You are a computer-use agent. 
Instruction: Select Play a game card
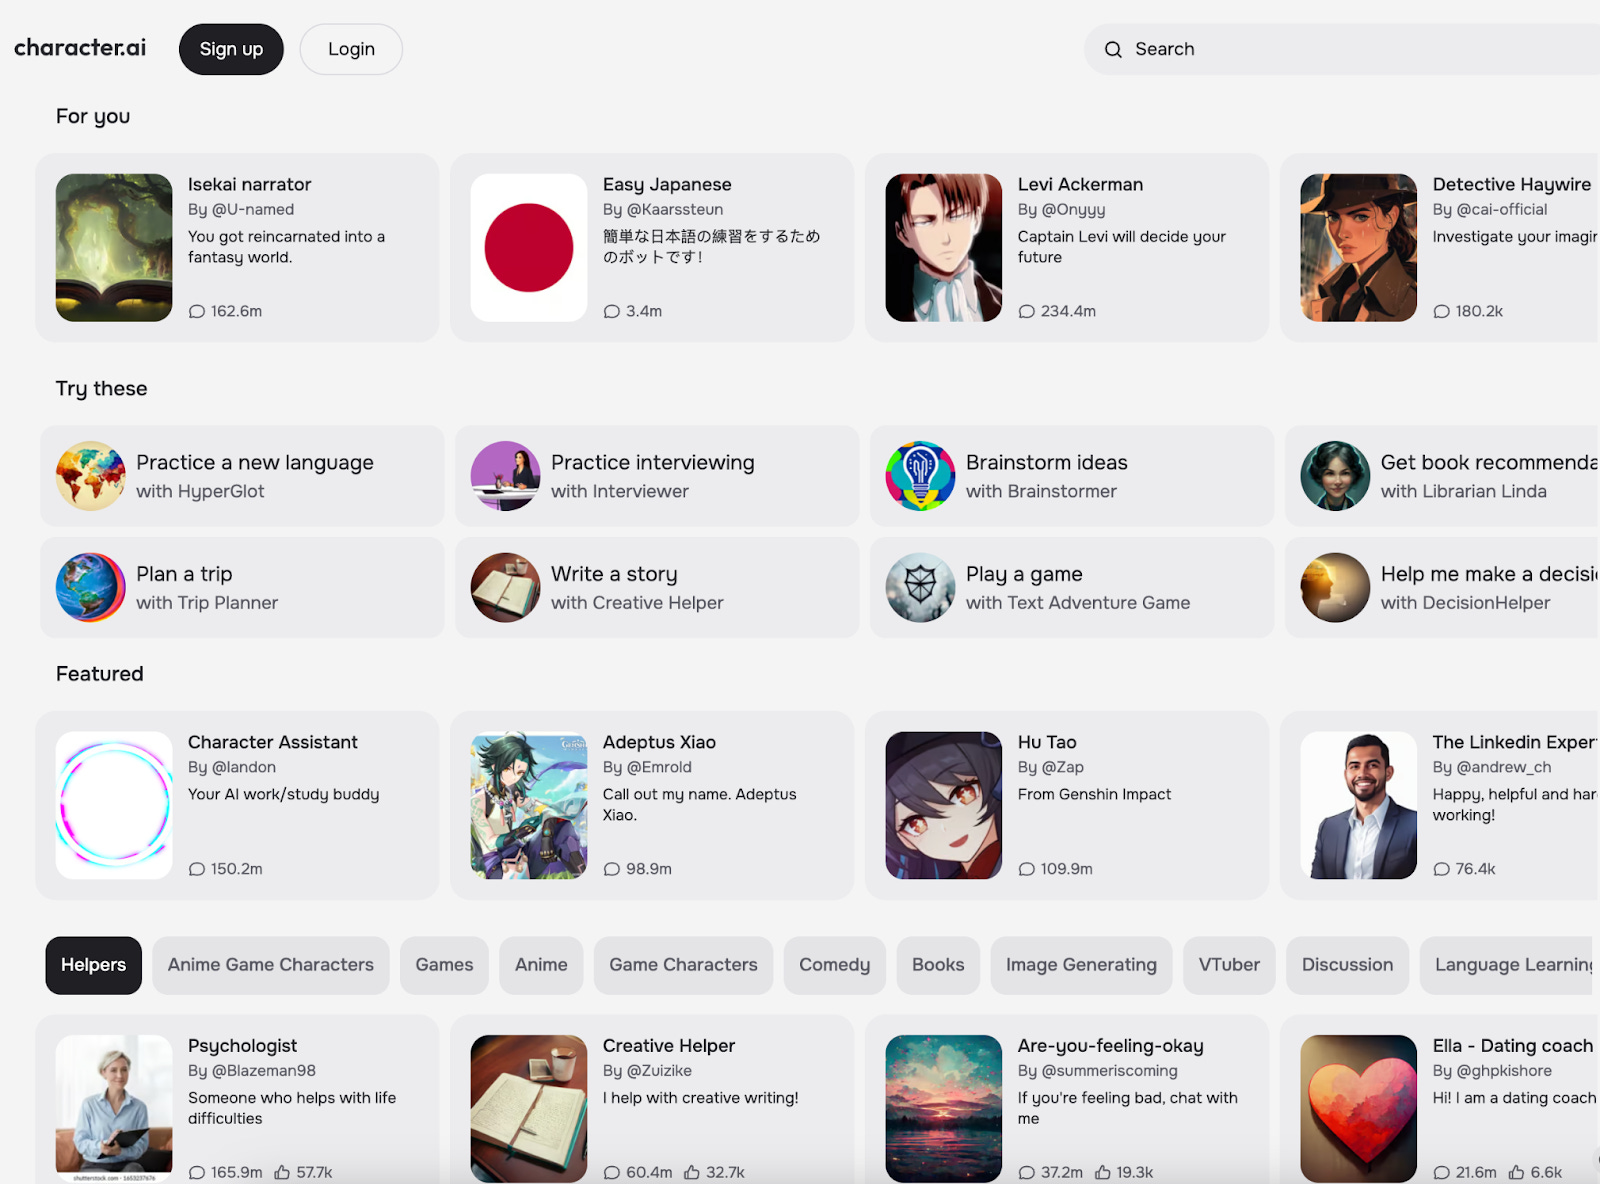click(x=1072, y=588)
